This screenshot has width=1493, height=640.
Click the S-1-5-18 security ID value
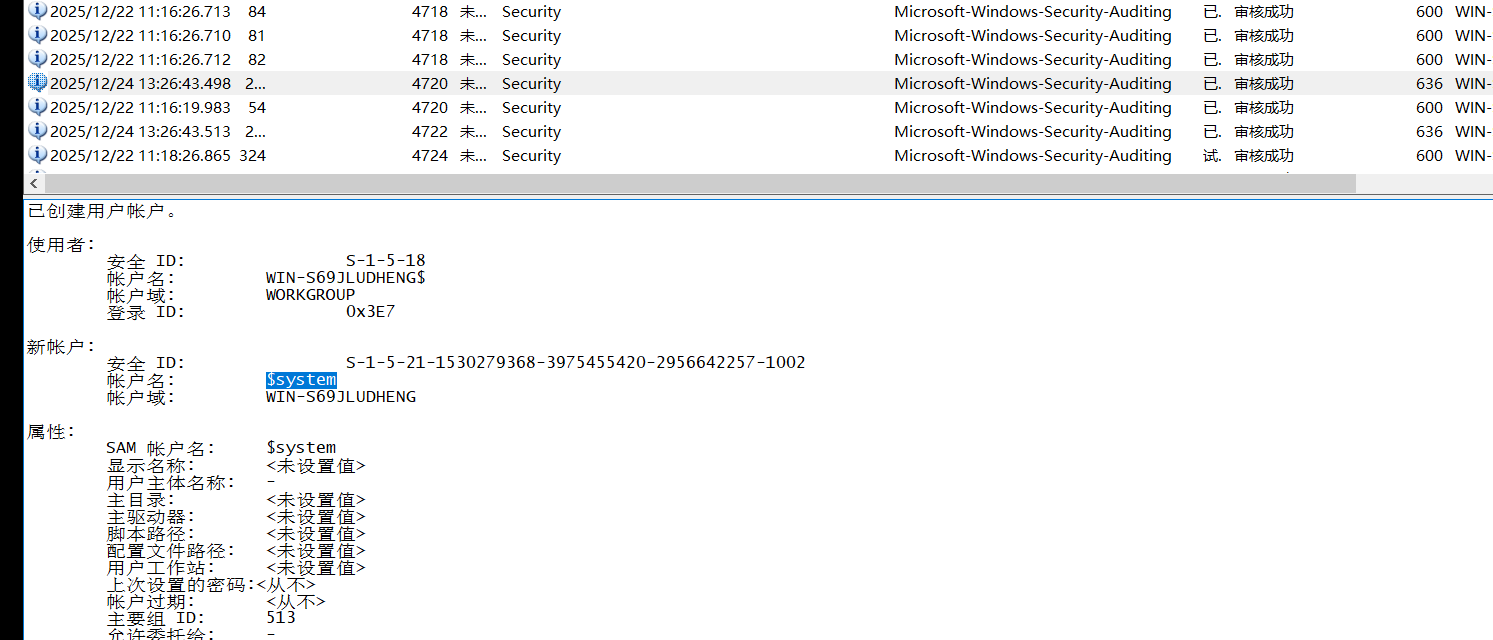[385, 261]
